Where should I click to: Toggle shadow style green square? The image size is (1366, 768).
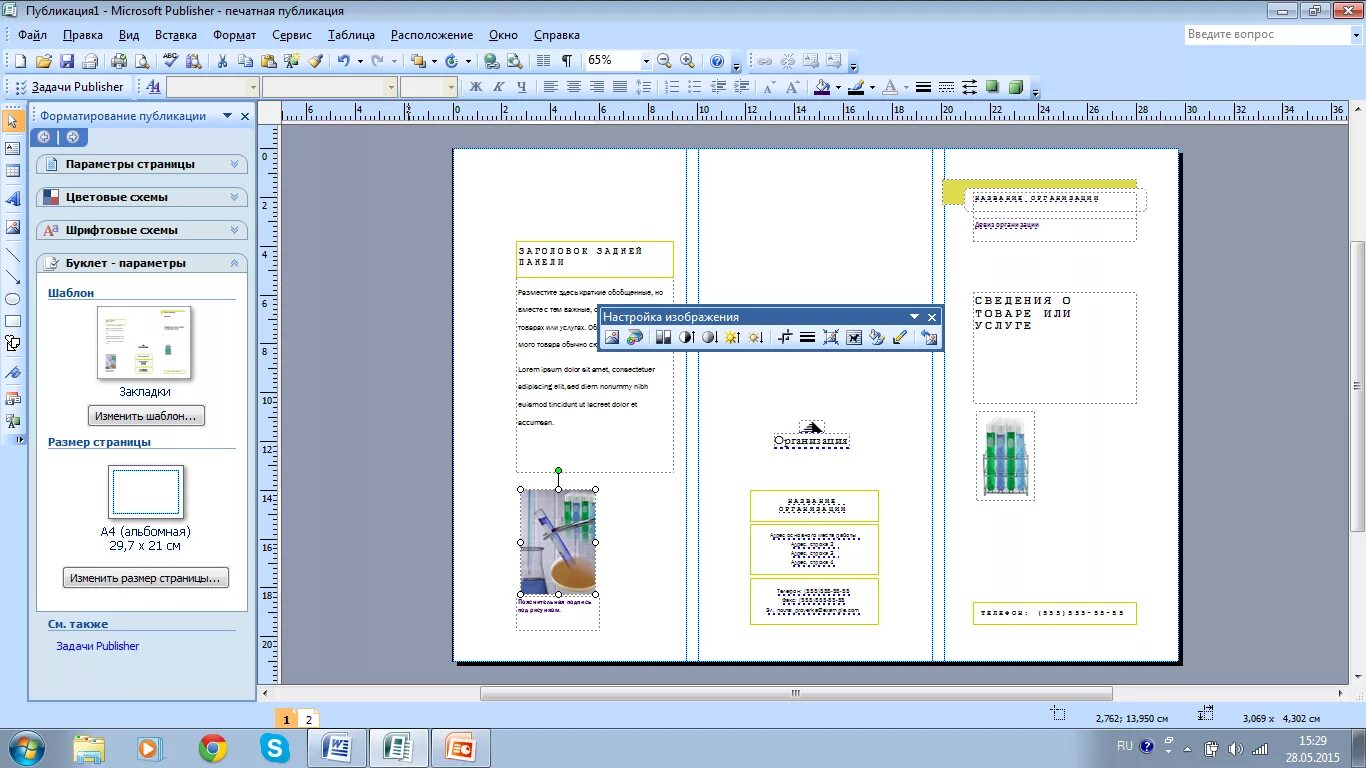(992, 87)
